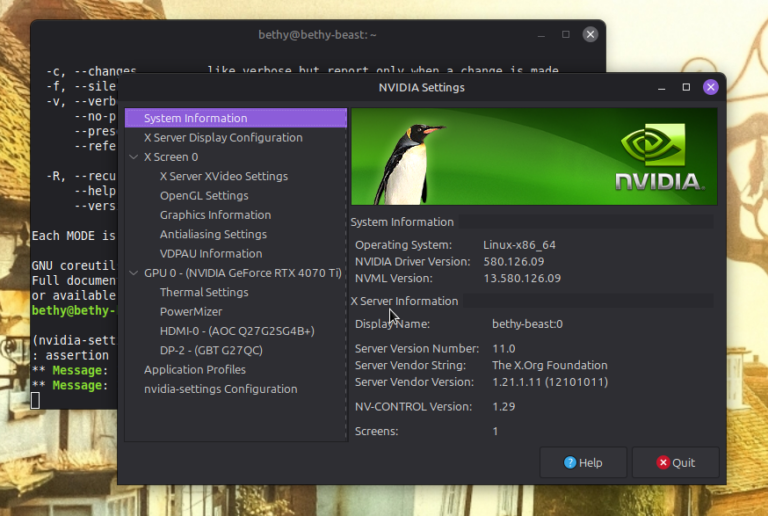Click the Help button
The height and width of the screenshot is (516, 768).
click(x=583, y=462)
